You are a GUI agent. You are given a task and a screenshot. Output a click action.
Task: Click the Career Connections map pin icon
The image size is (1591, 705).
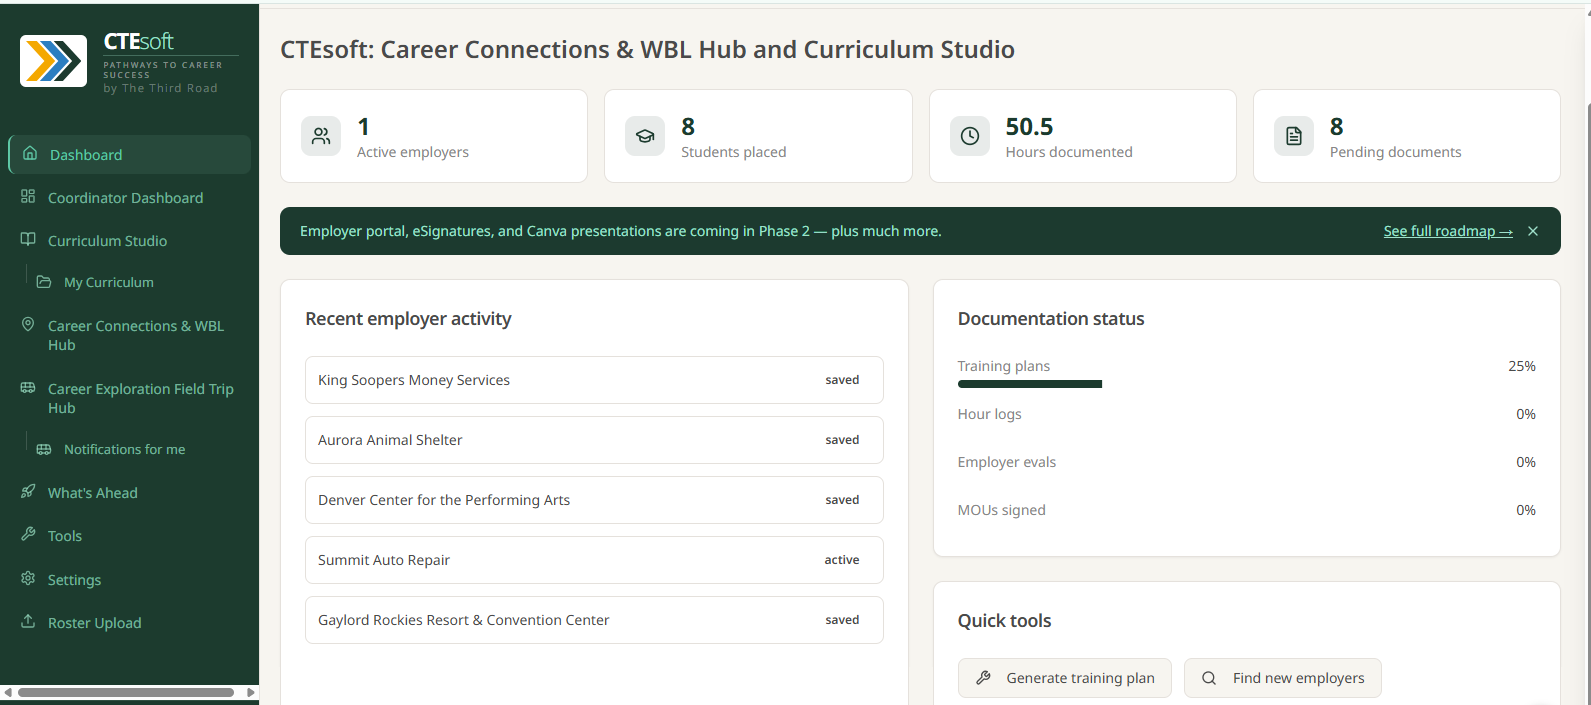(x=28, y=325)
